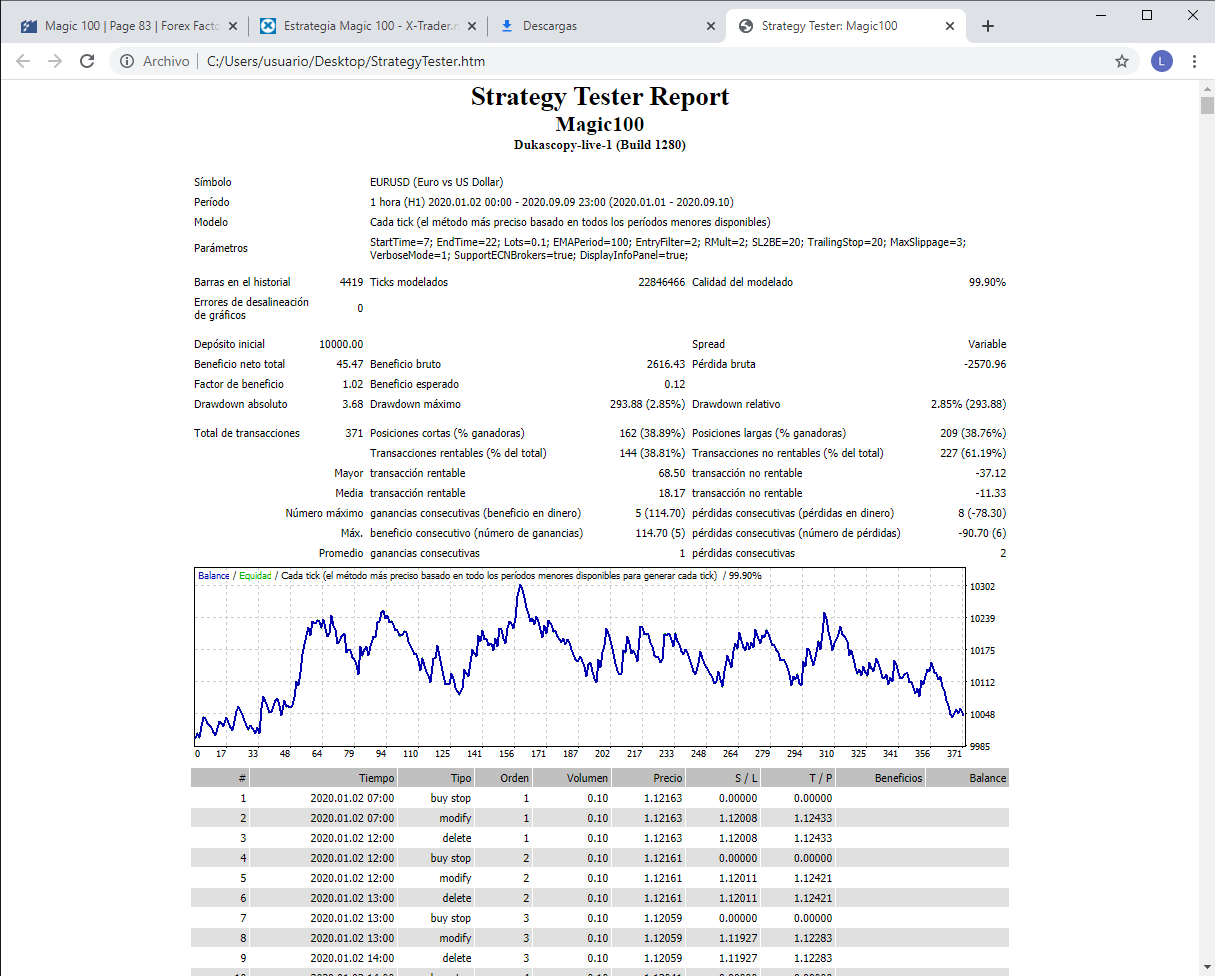This screenshot has width=1215, height=976.
Task: Click the browser back arrow
Action: point(23,61)
